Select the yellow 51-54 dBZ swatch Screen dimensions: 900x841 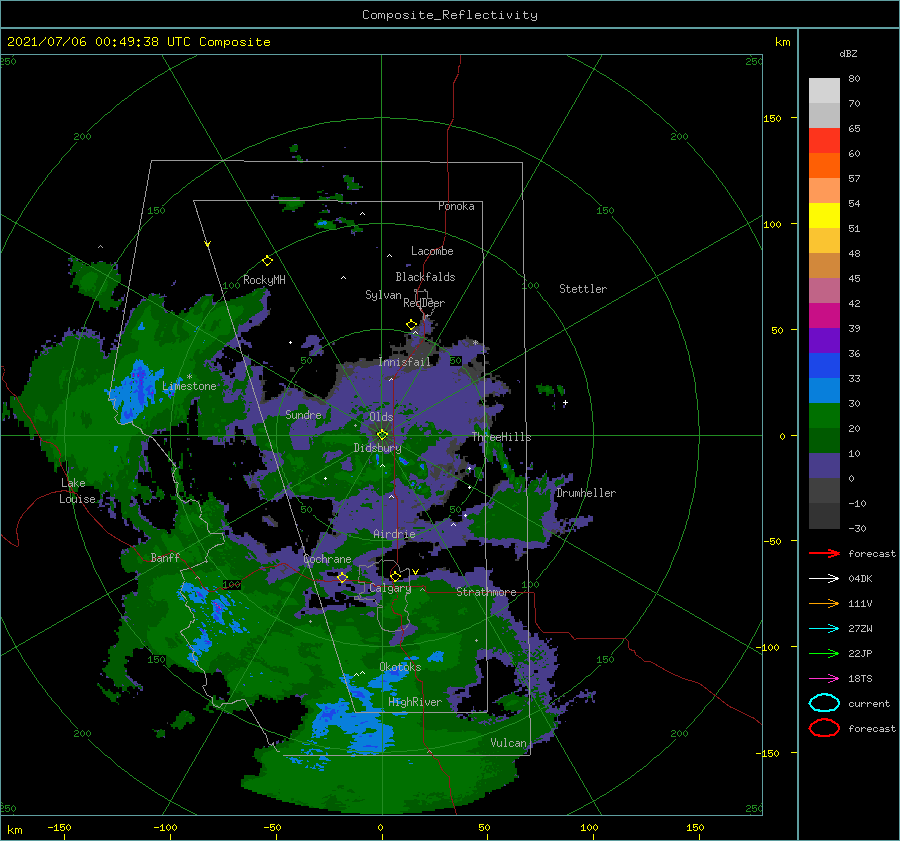tap(824, 216)
